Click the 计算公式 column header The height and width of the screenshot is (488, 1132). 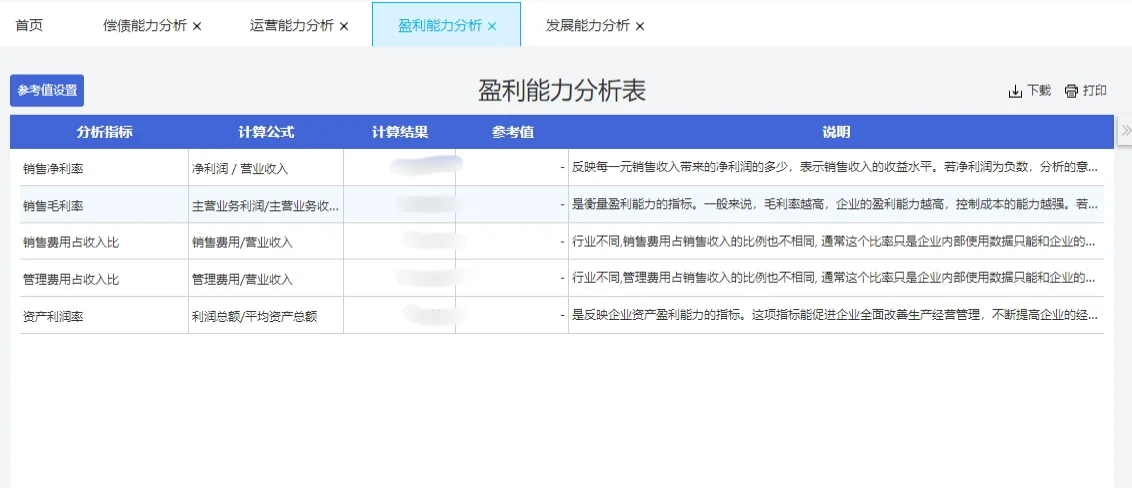[266, 132]
